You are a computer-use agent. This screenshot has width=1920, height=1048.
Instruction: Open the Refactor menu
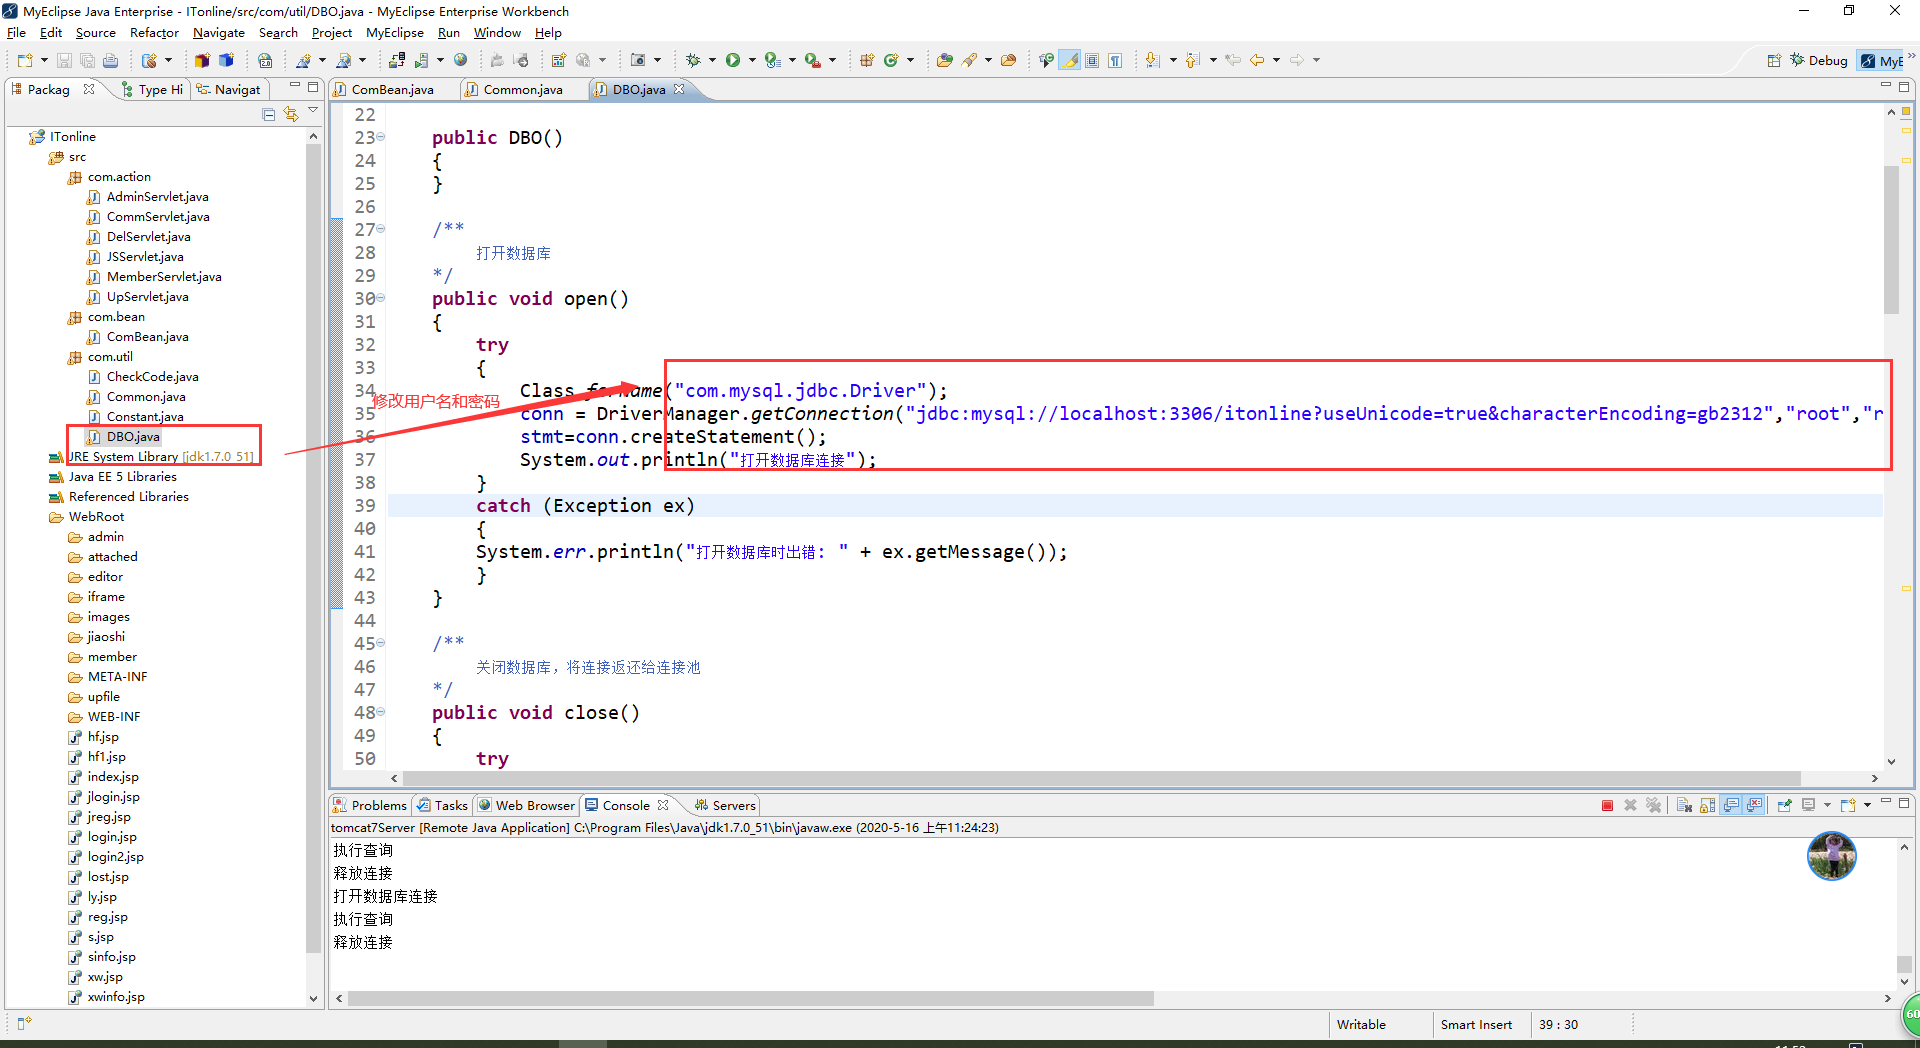[x=154, y=33]
